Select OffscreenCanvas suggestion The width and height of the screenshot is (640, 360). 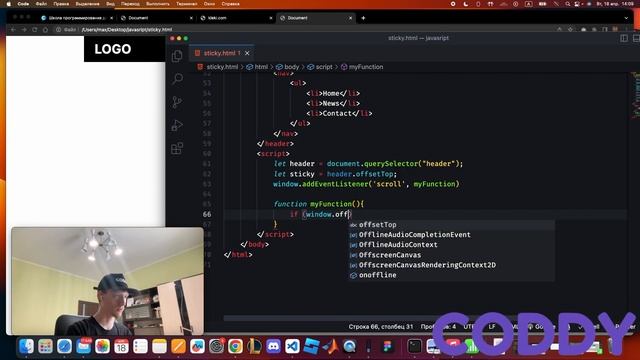[x=451, y=255]
